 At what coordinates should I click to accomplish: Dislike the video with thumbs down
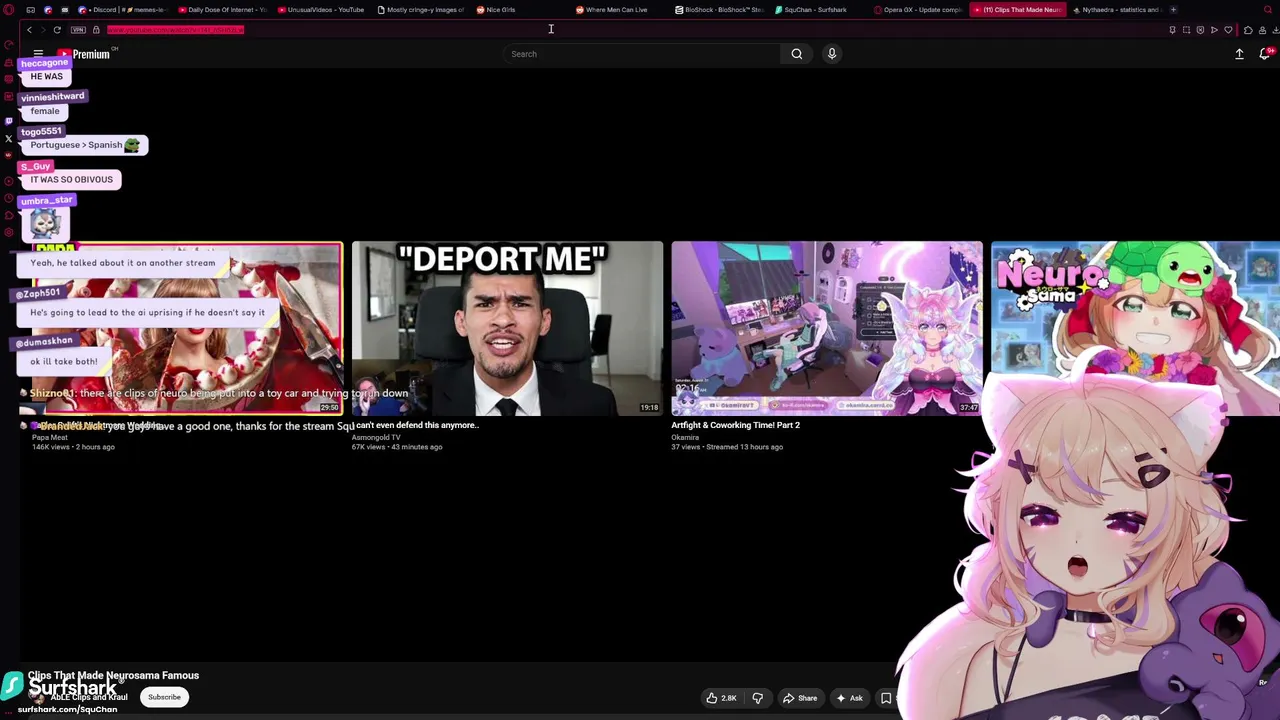(x=757, y=698)
